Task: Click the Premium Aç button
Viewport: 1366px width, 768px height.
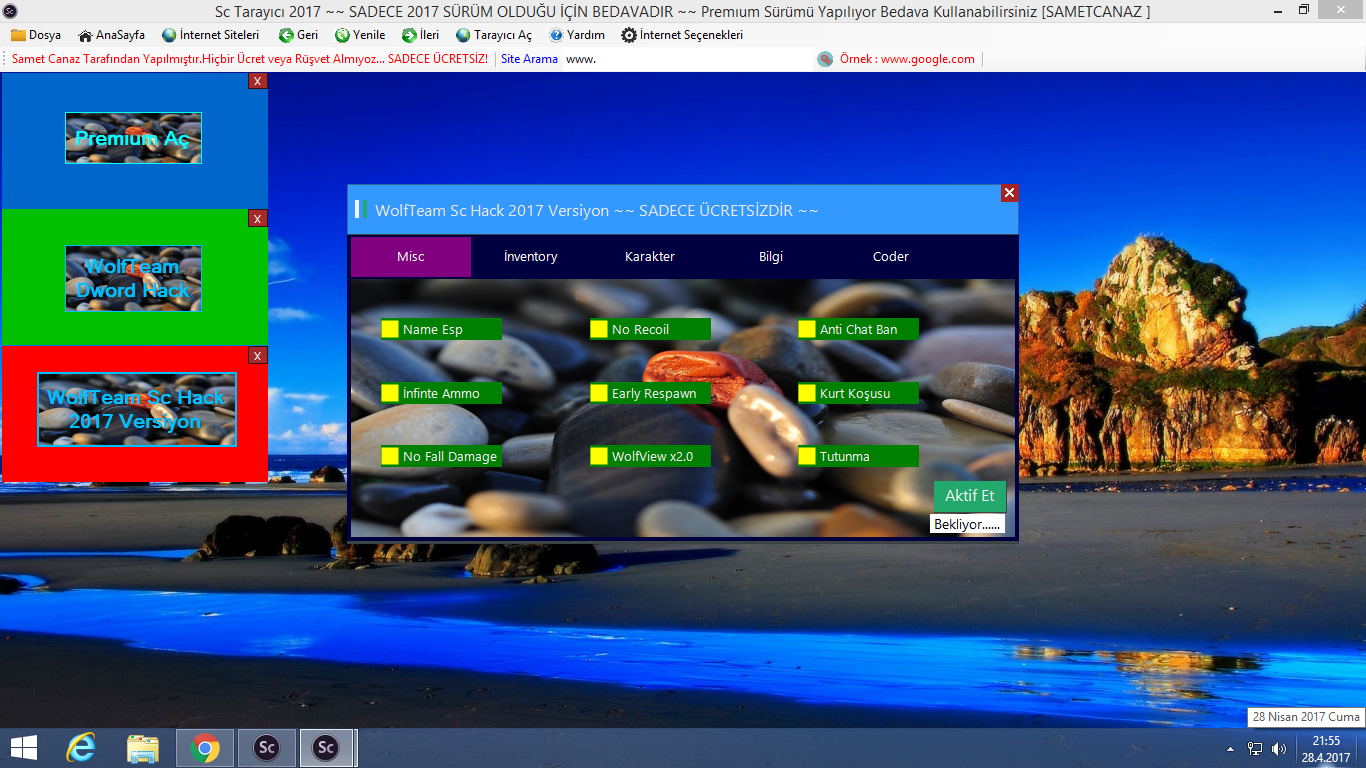Action: pos(133,138)
